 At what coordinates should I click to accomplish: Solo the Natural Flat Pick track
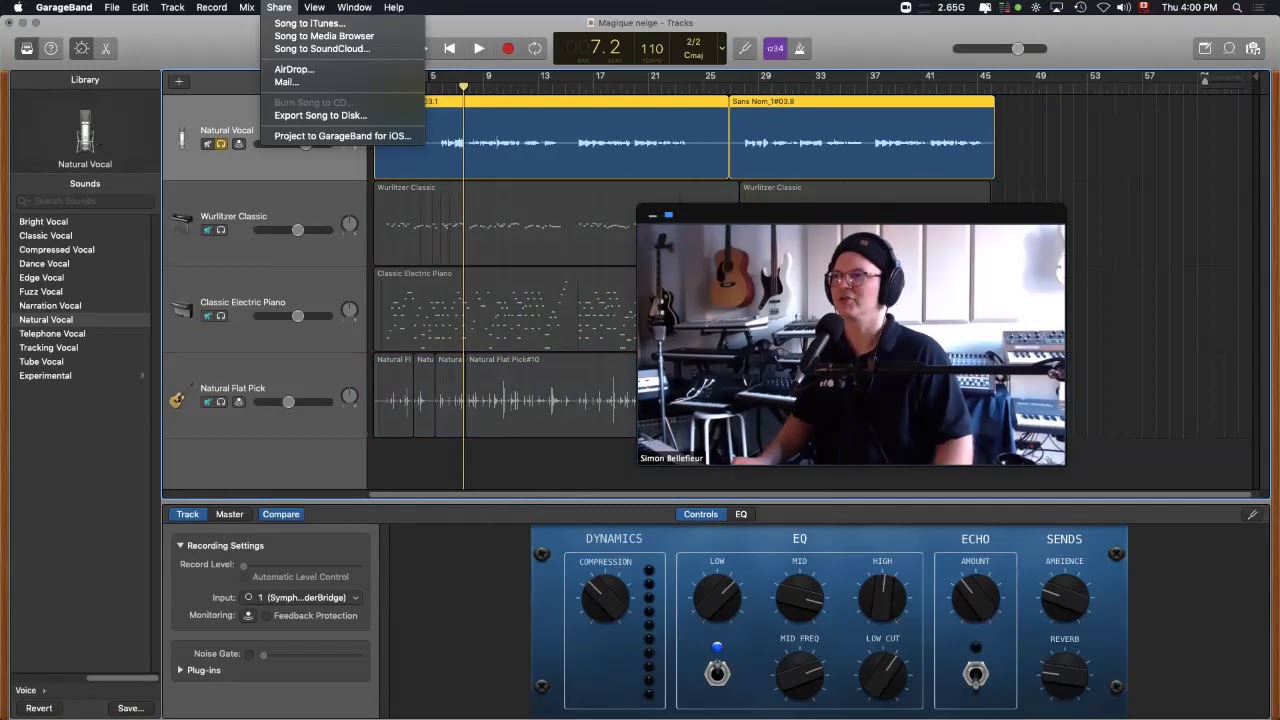point(222,402)
